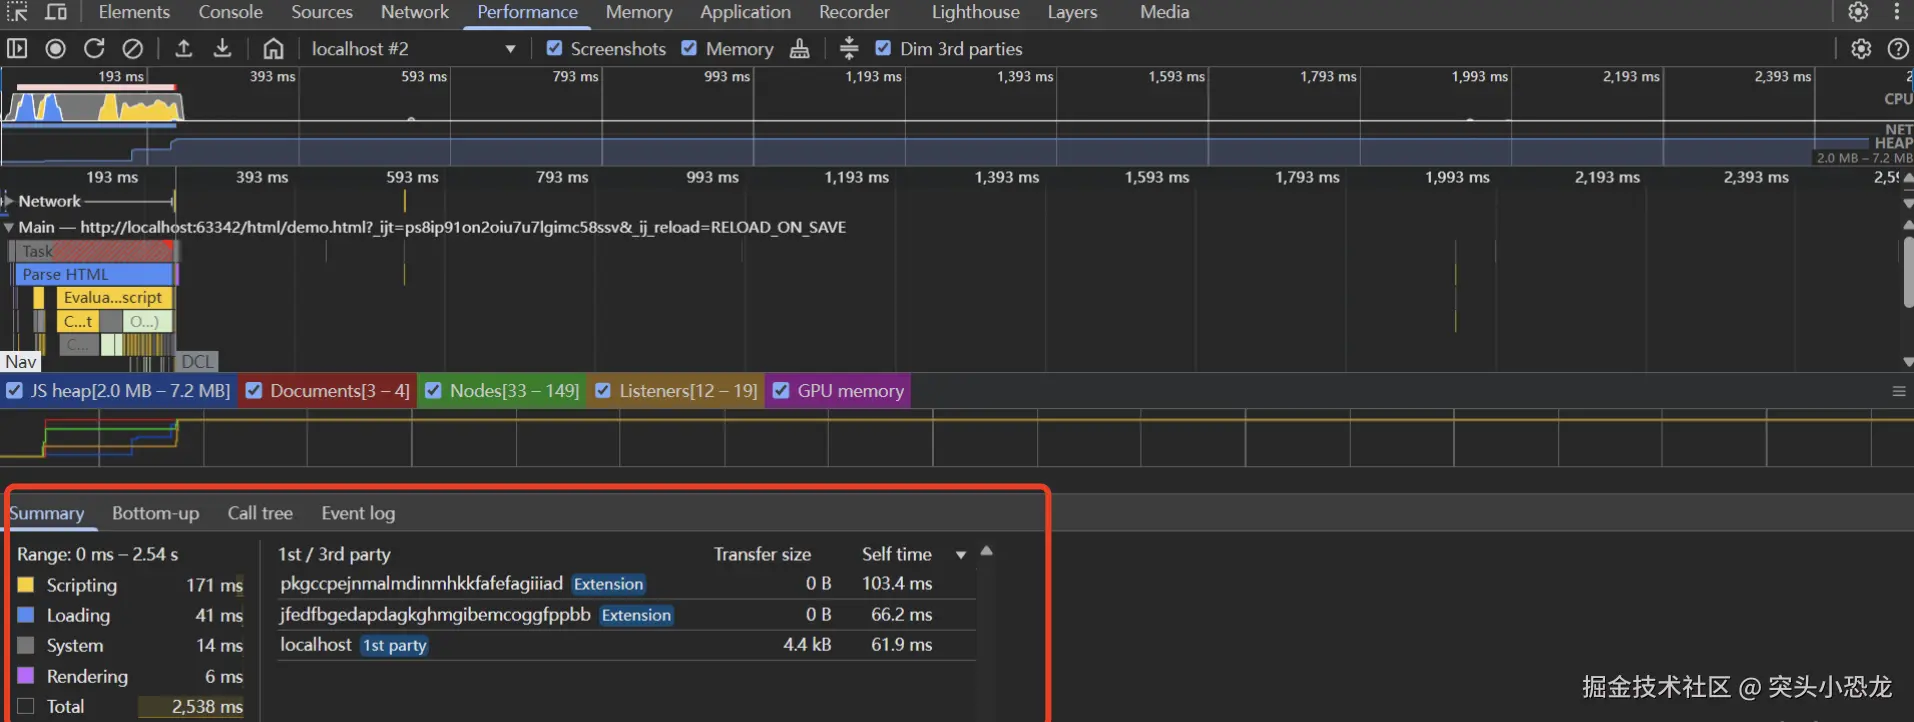Open the Media tab
The height and width of the screenshot is (722, 1914).
1165,12
